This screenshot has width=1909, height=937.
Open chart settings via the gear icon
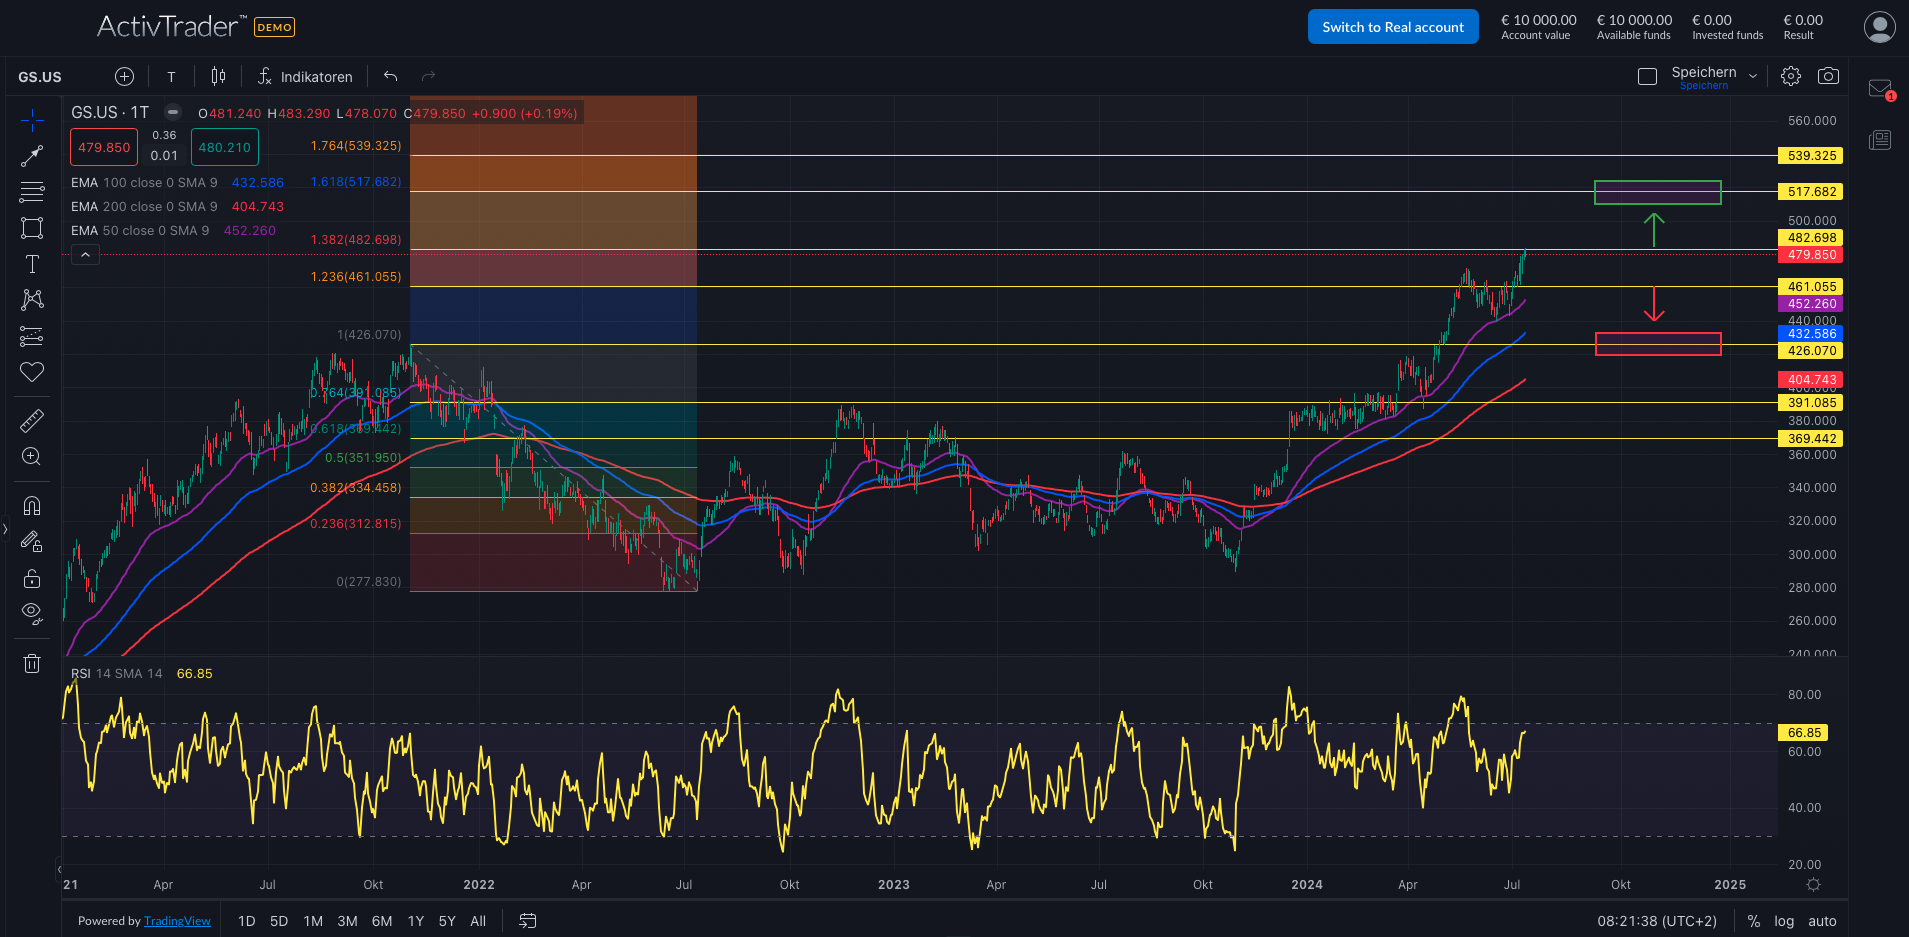(1791, 75)
